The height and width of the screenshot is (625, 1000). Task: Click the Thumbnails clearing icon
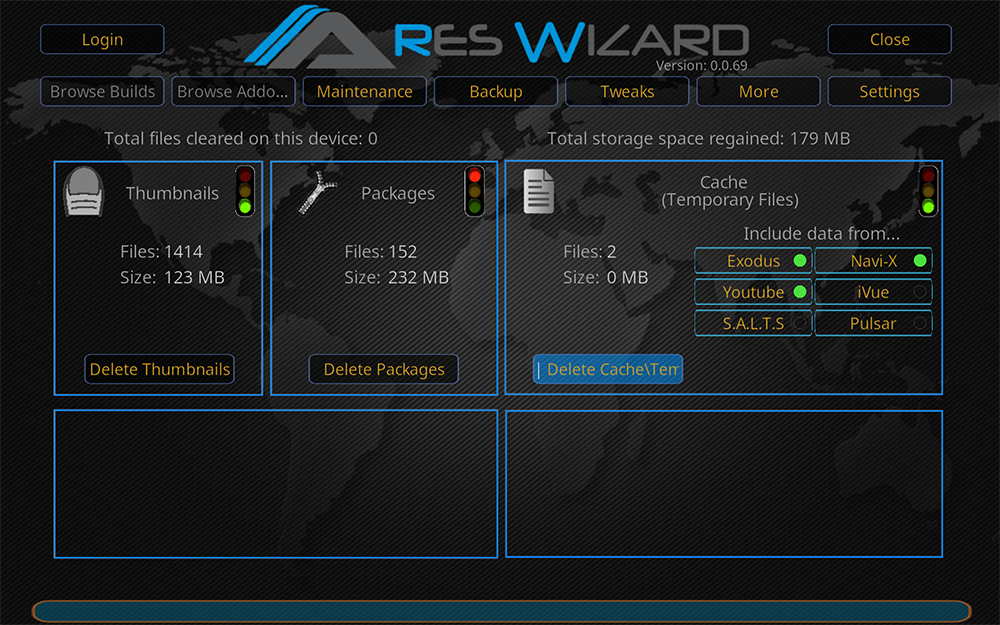[84, 192]
